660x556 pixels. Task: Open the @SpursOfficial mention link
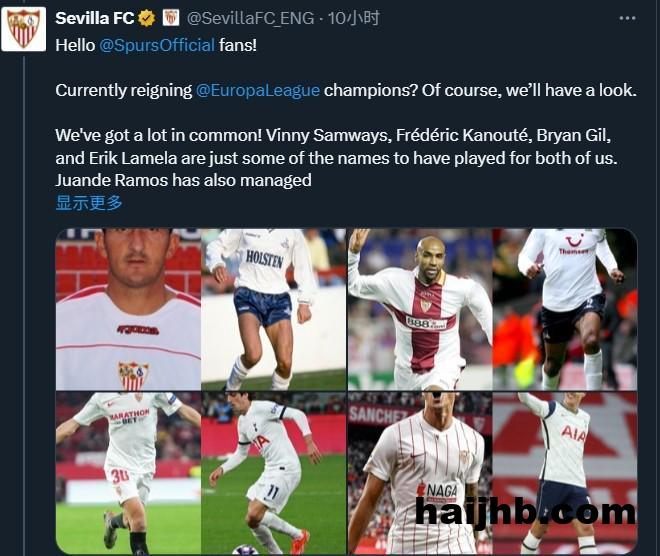click(x=157, y=45)
